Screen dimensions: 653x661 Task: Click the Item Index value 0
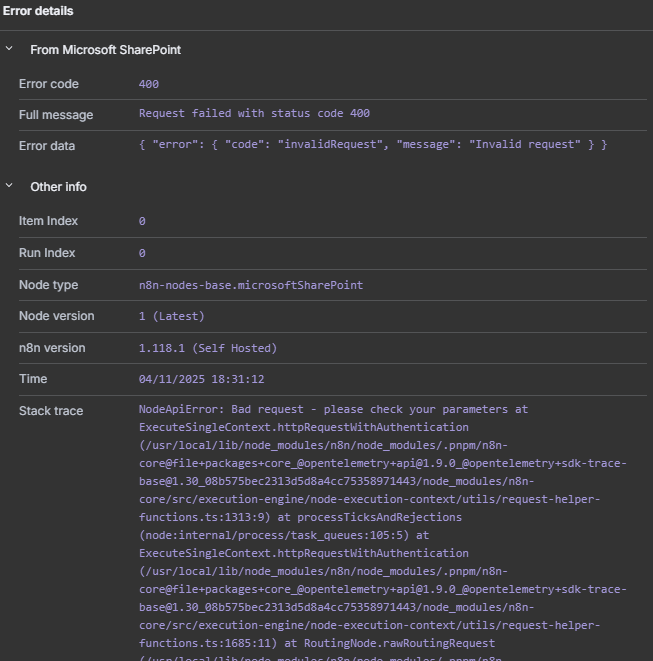(142, 221)
